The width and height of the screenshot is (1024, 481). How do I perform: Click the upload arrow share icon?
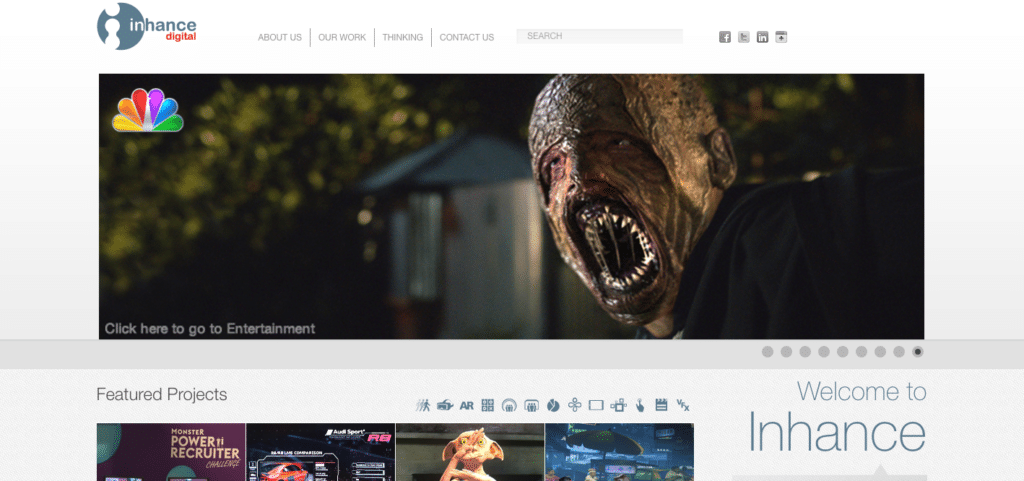point(781,37)
